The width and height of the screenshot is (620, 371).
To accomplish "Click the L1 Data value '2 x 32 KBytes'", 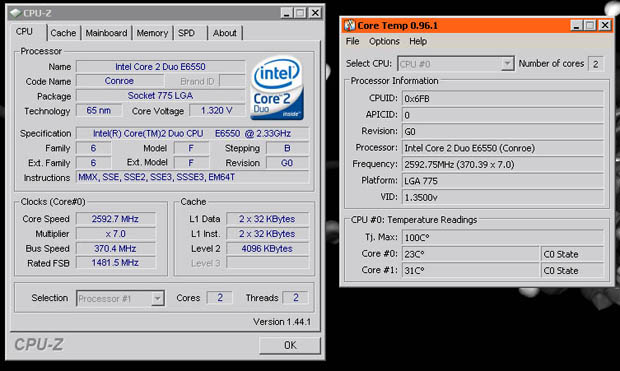I will tap(267, 219).
